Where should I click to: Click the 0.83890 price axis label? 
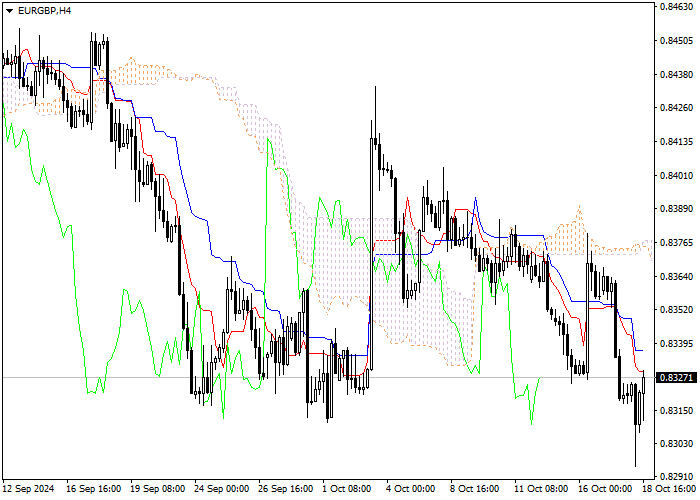[676, 208]
